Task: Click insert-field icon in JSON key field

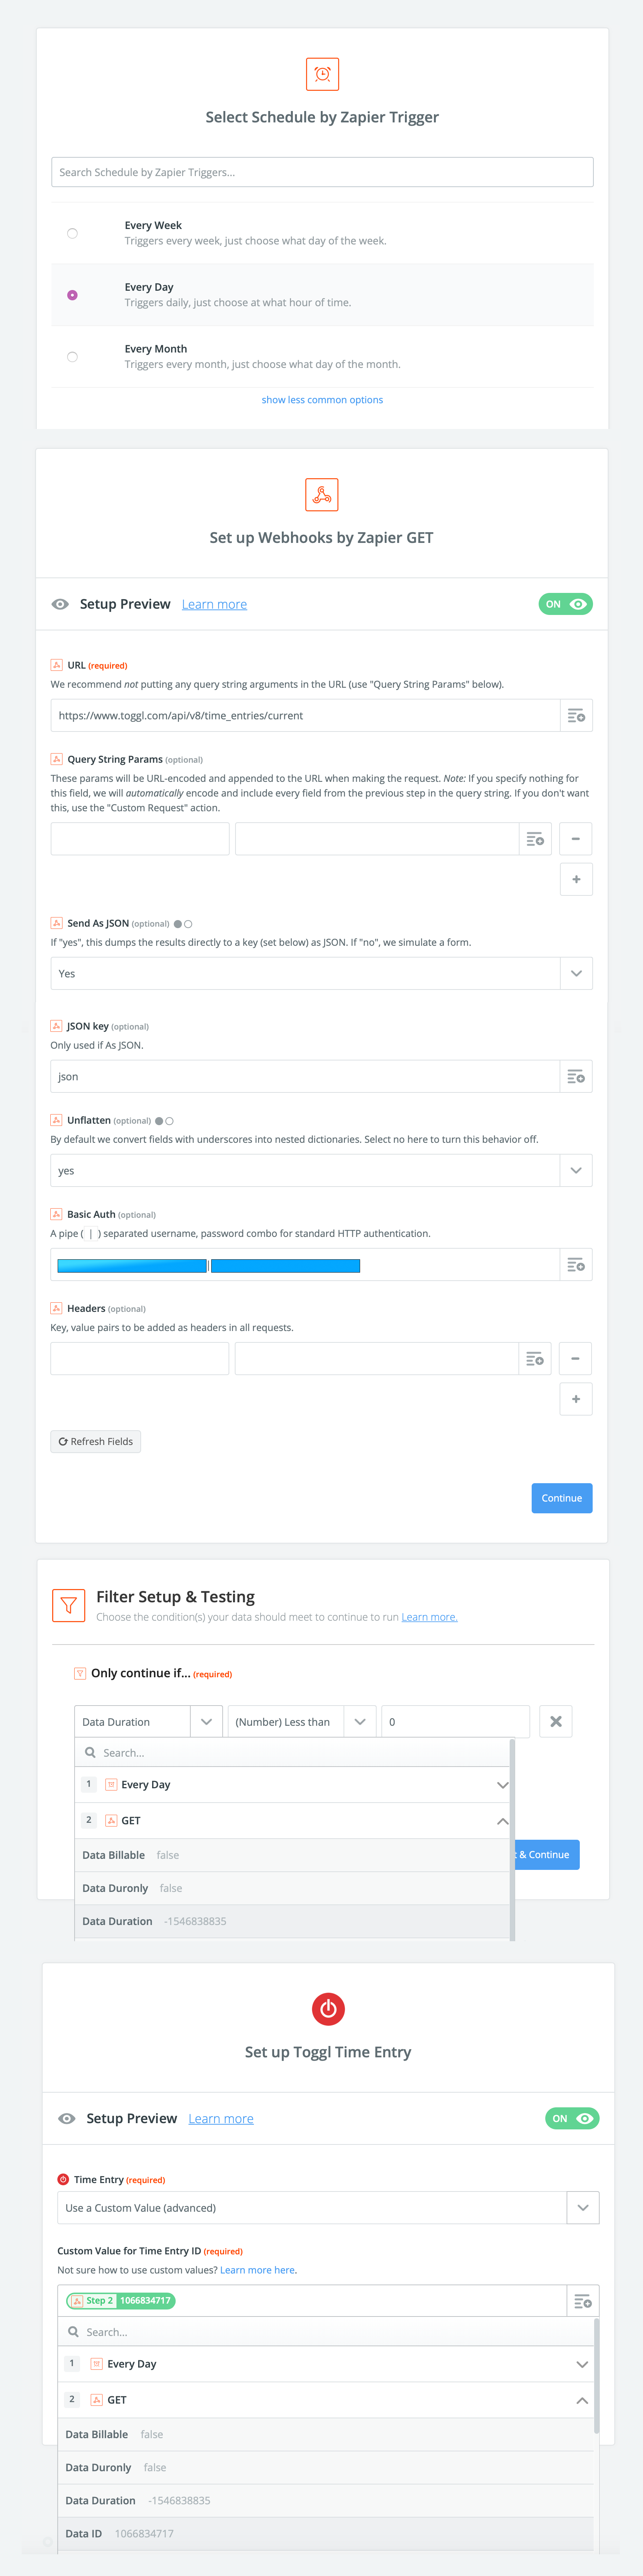Action: (576, 1077)
